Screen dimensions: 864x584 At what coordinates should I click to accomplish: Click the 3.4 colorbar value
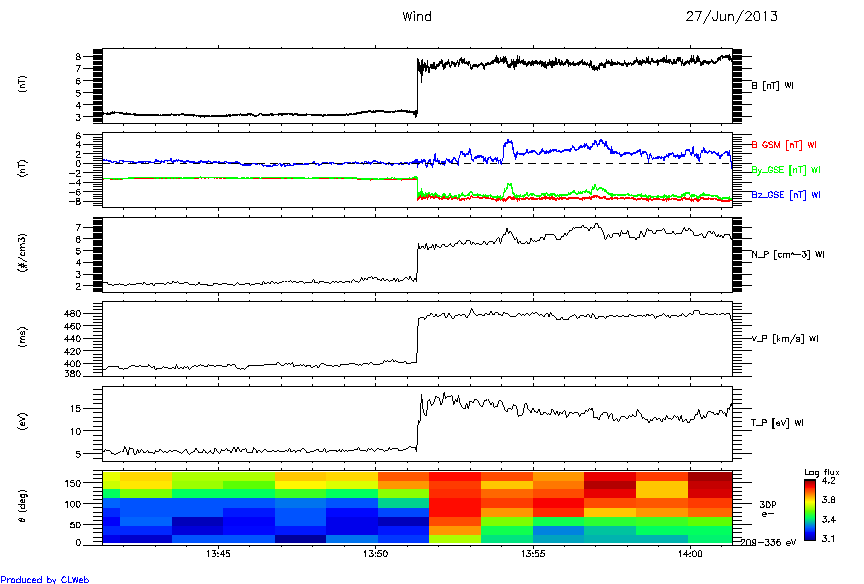(828, 519)
